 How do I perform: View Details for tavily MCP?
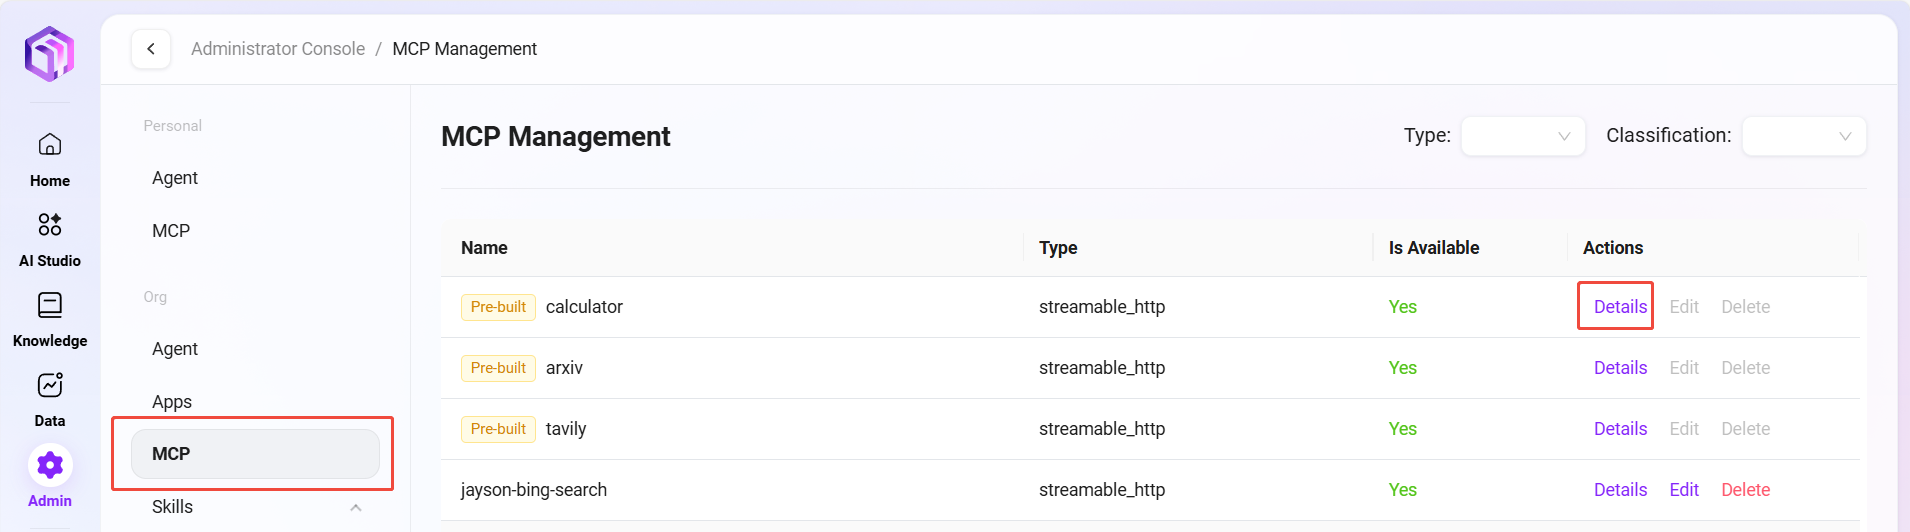pos(1620,429)
